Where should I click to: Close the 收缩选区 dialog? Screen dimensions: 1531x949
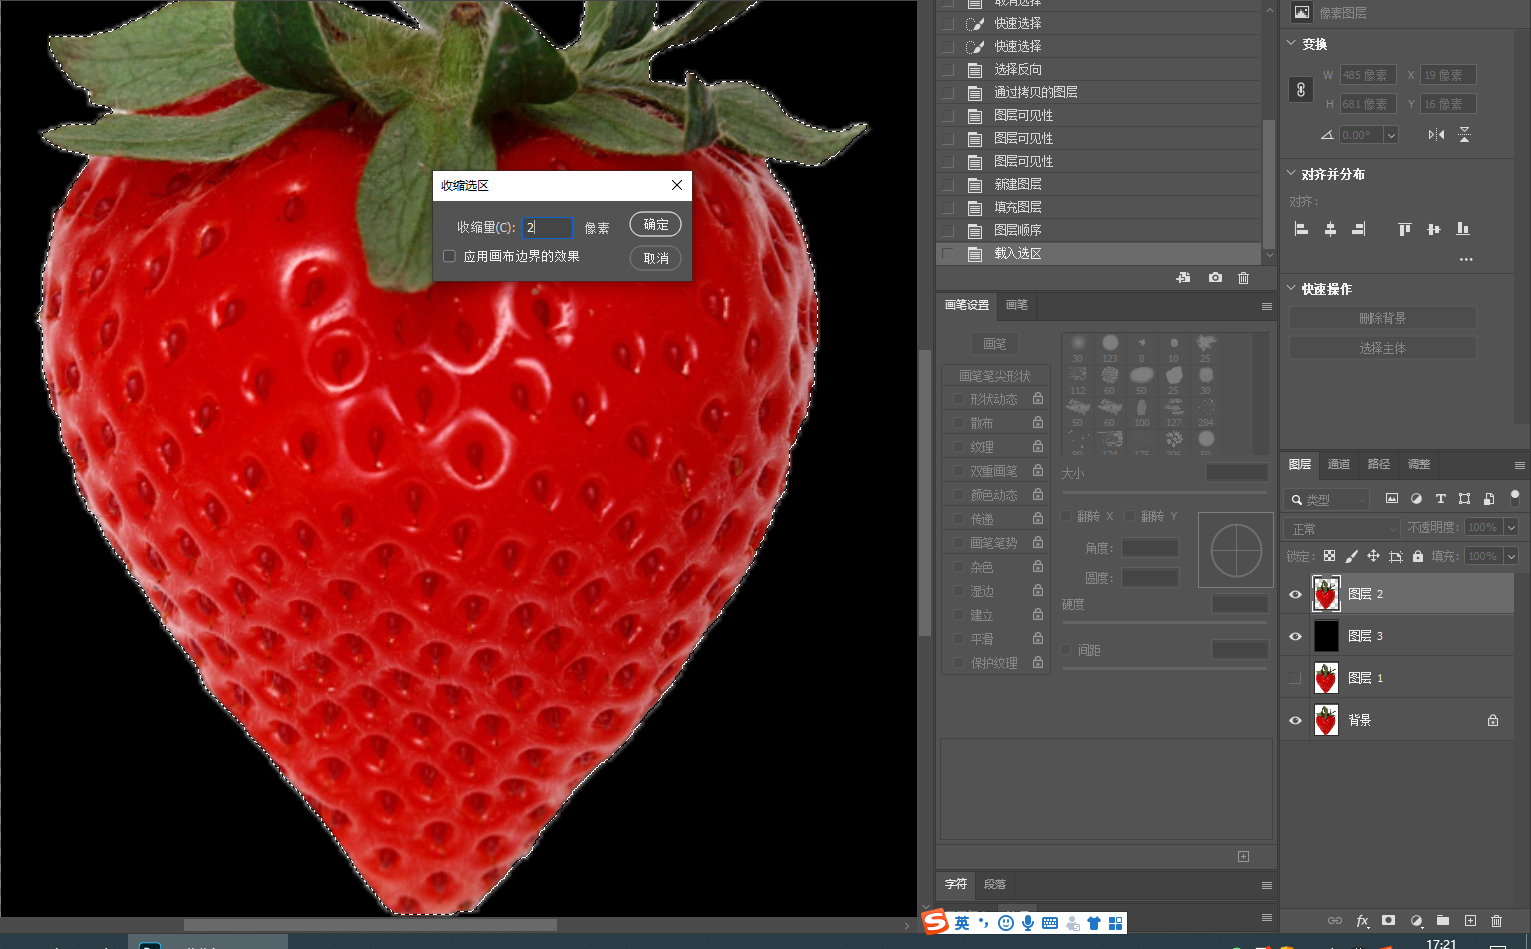click(x=677, y=185)
